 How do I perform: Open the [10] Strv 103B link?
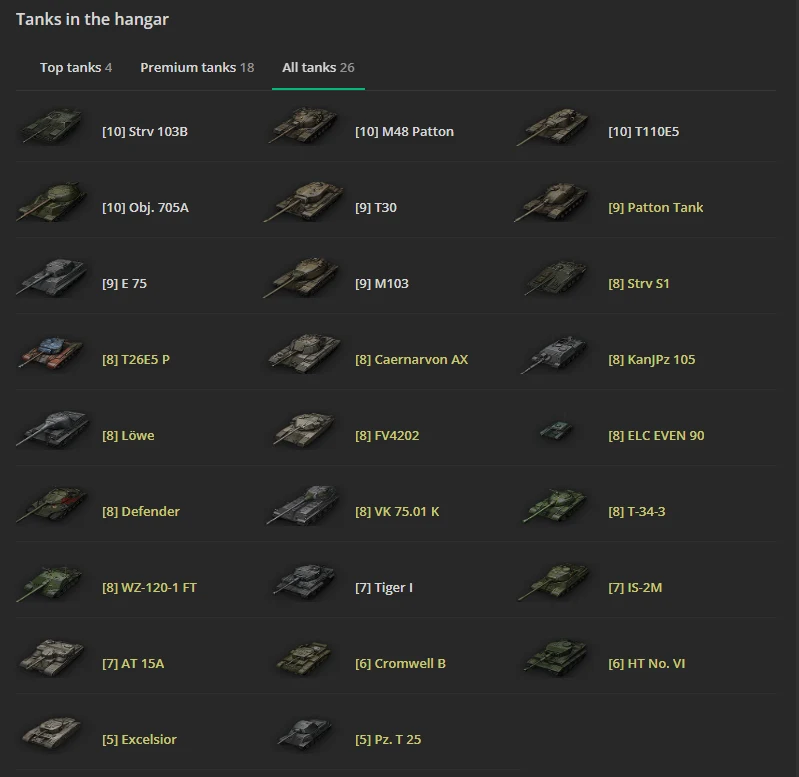[x=145, y=131]
